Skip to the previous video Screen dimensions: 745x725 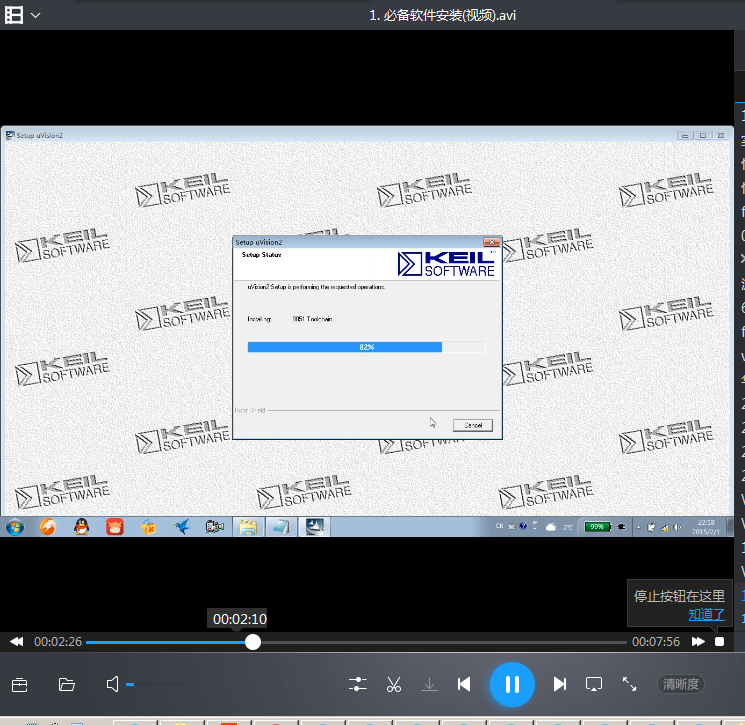[464, 684]
